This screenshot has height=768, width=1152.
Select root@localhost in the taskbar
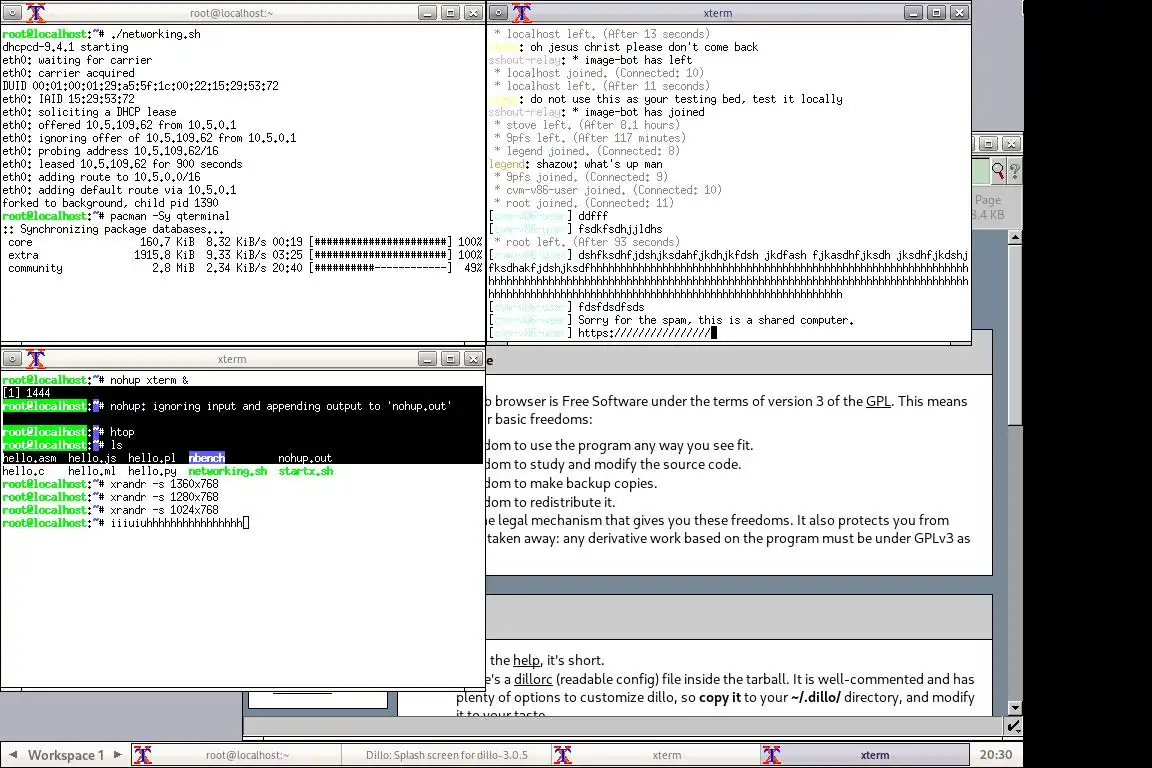click(x=237, y=755)
